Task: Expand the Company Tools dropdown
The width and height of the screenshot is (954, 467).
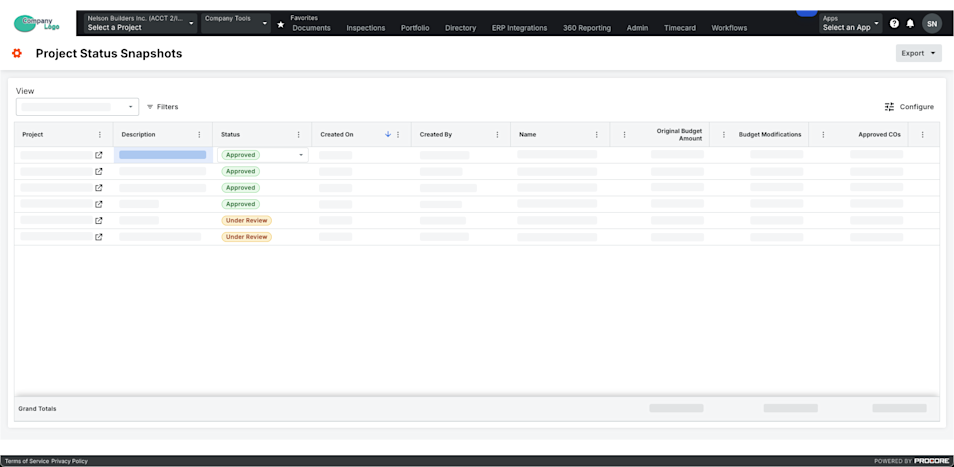Action: click(x=236, y=23)
